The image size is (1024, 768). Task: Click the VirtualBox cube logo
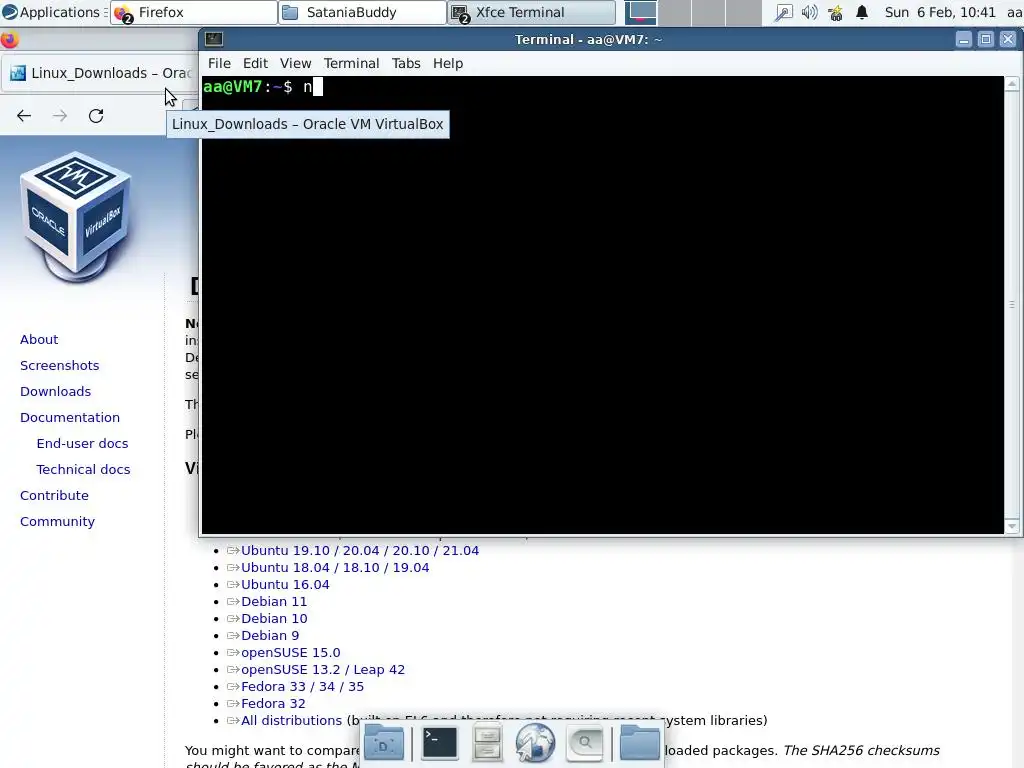tap(76, 216)
